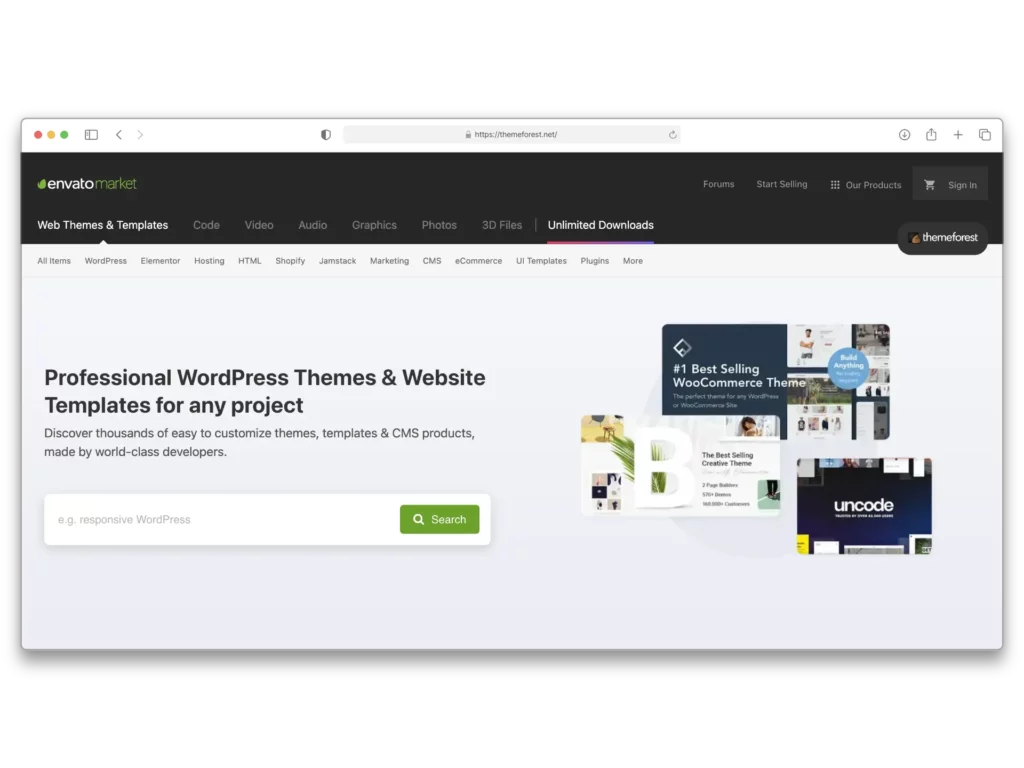The height and width of the screenshot is (768, 1024).
Task: Click the Safari share icon
Action: coord(931,135)
